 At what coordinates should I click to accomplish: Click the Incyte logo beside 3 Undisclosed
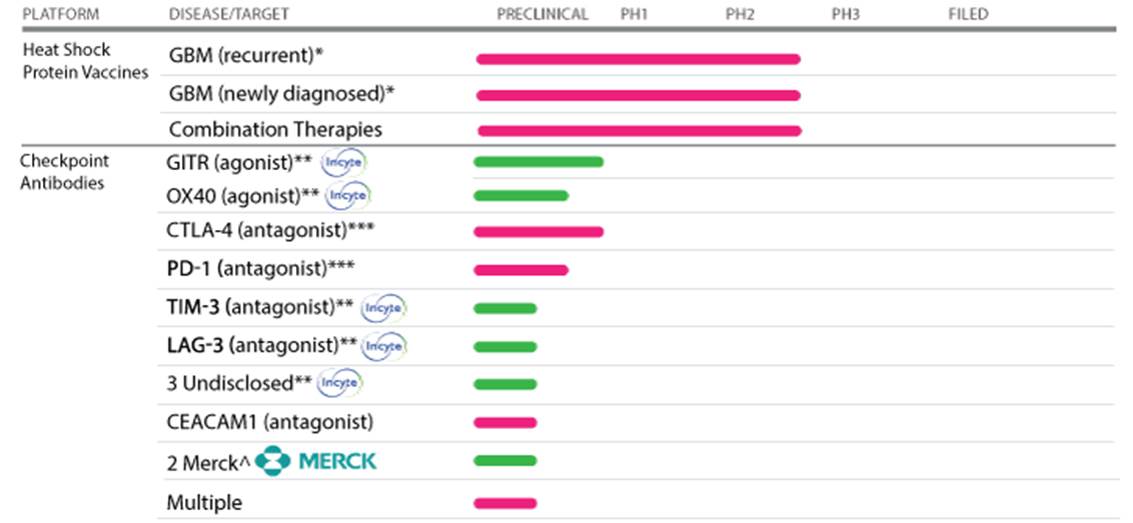tap(341, 383)
